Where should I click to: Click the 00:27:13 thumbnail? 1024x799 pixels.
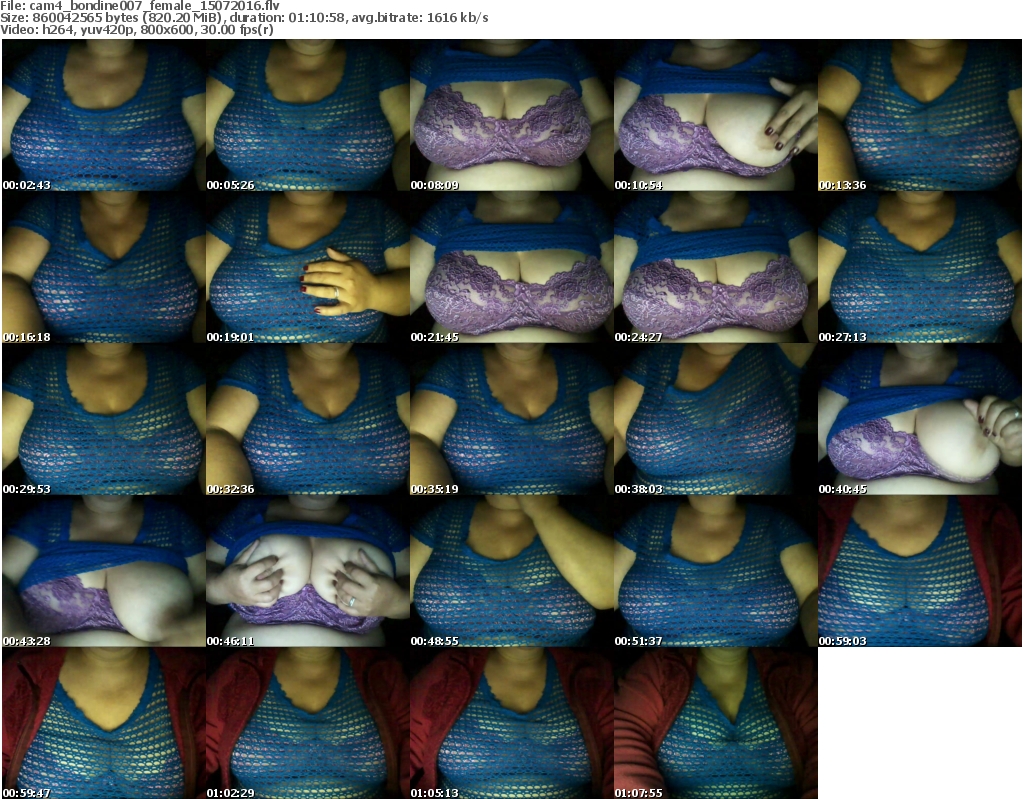[920, 267]
